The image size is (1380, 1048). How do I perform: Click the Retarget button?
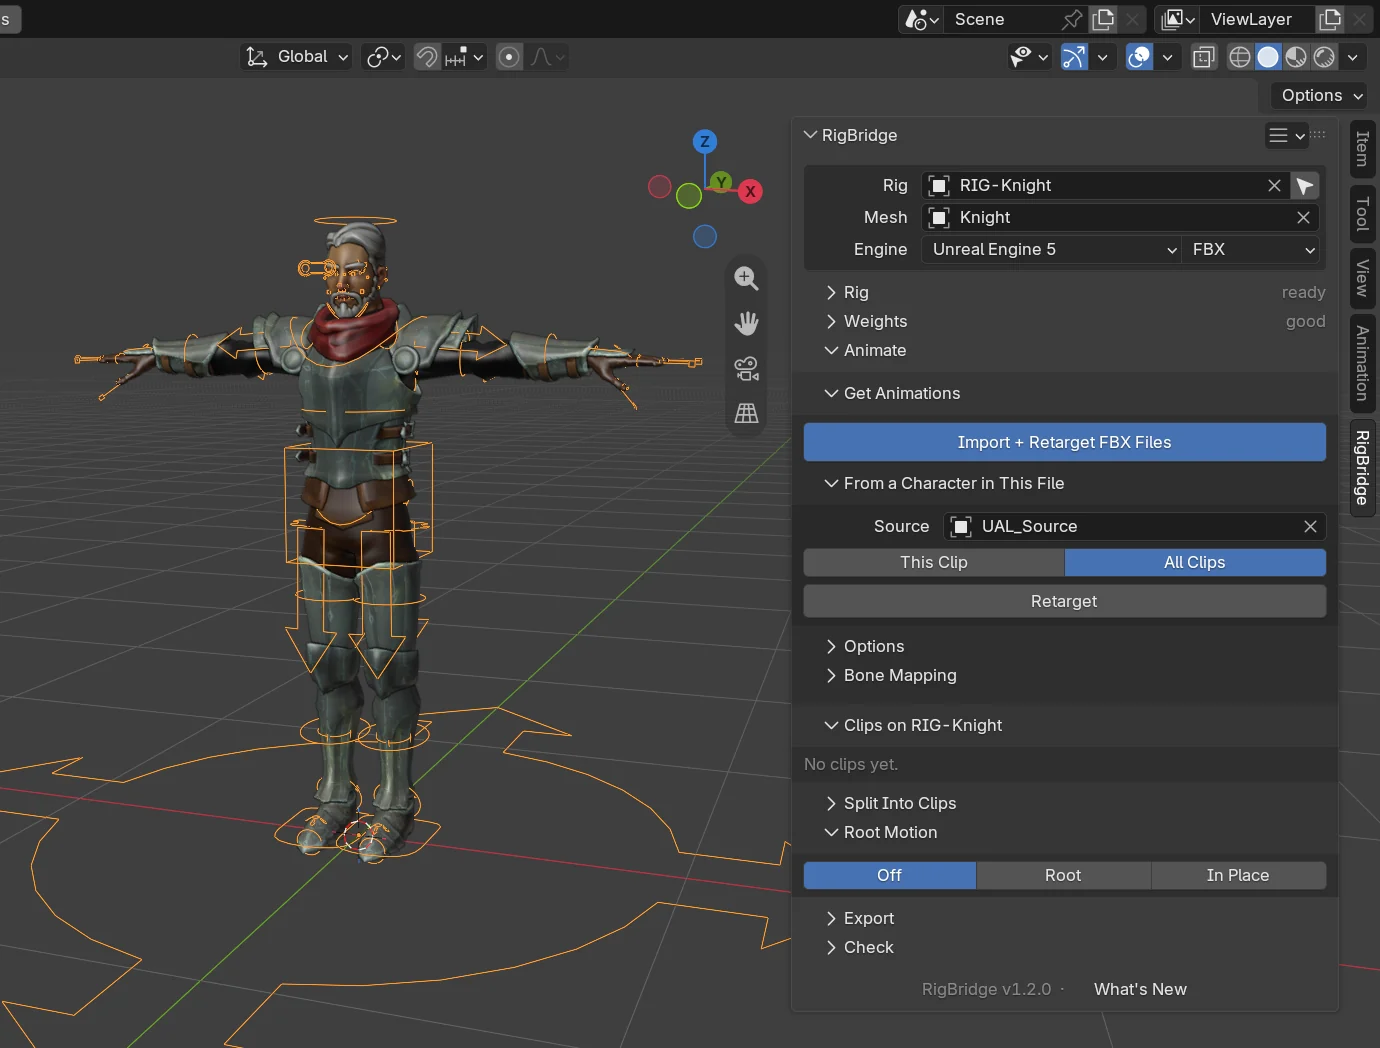pyautogui.click(x=1064, y=601)
